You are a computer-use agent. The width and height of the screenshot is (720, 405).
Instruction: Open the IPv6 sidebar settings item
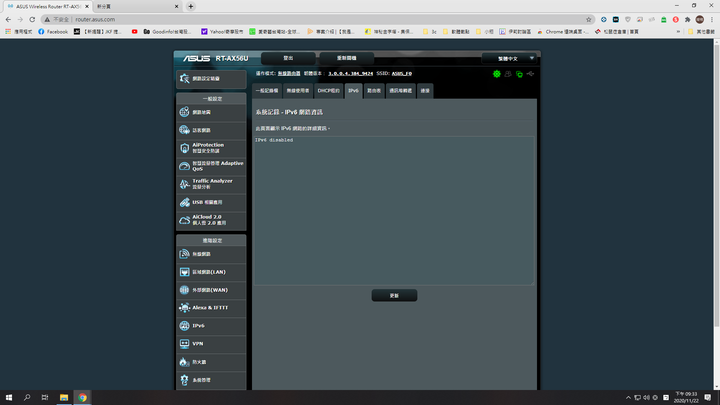pyautogui.click(x=211, y=326)
